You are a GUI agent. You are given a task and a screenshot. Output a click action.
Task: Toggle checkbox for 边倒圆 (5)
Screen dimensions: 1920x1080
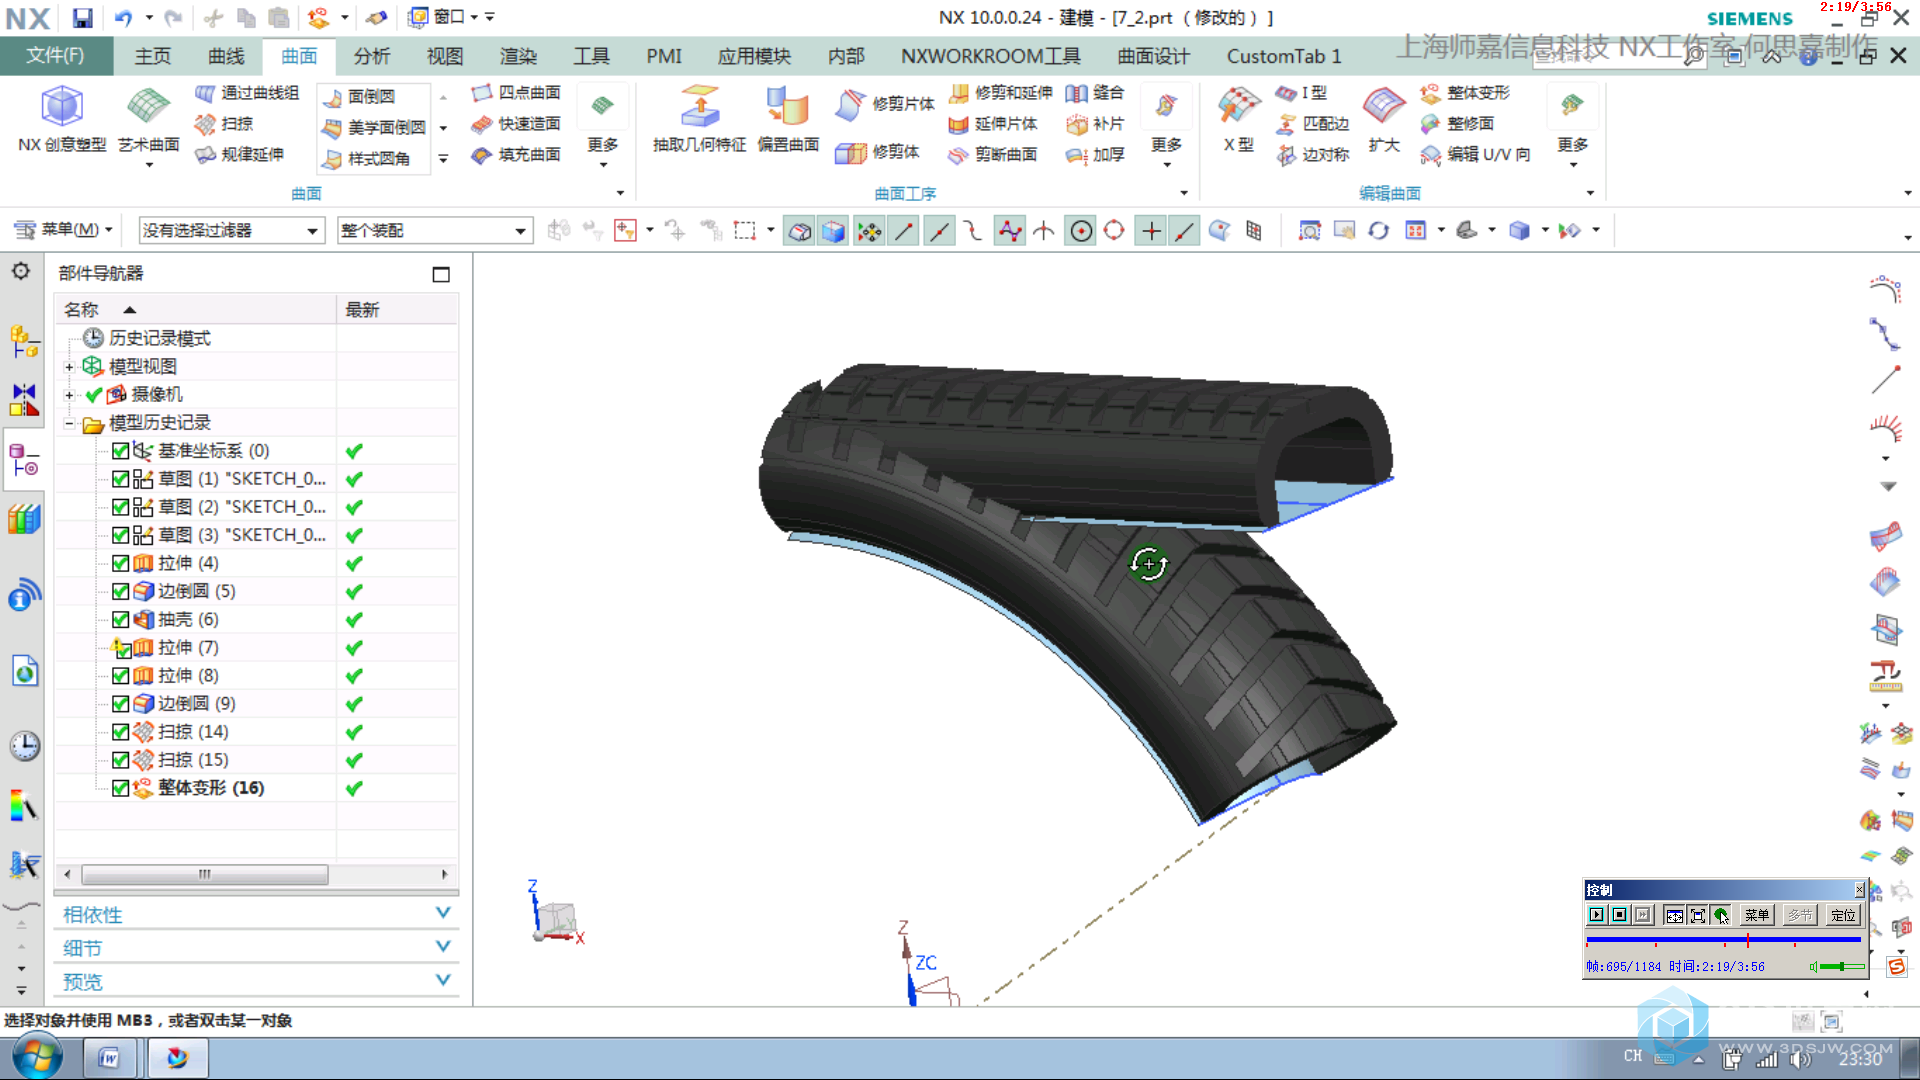pyautogui.click(x=120, y=591)
